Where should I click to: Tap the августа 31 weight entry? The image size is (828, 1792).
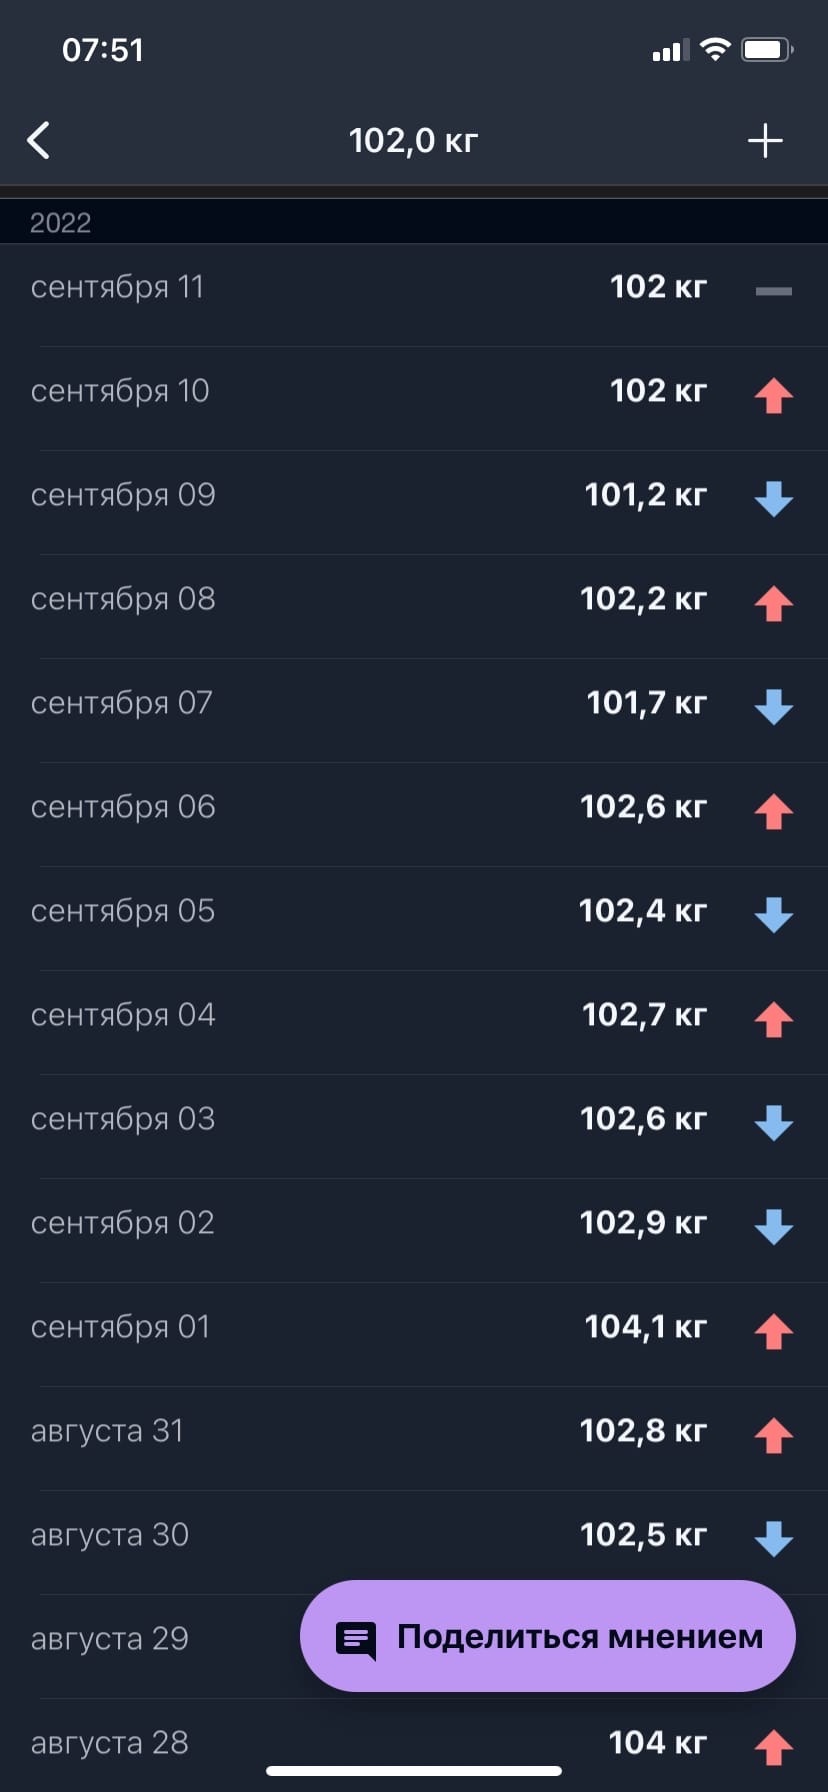tap(414, 1431)
